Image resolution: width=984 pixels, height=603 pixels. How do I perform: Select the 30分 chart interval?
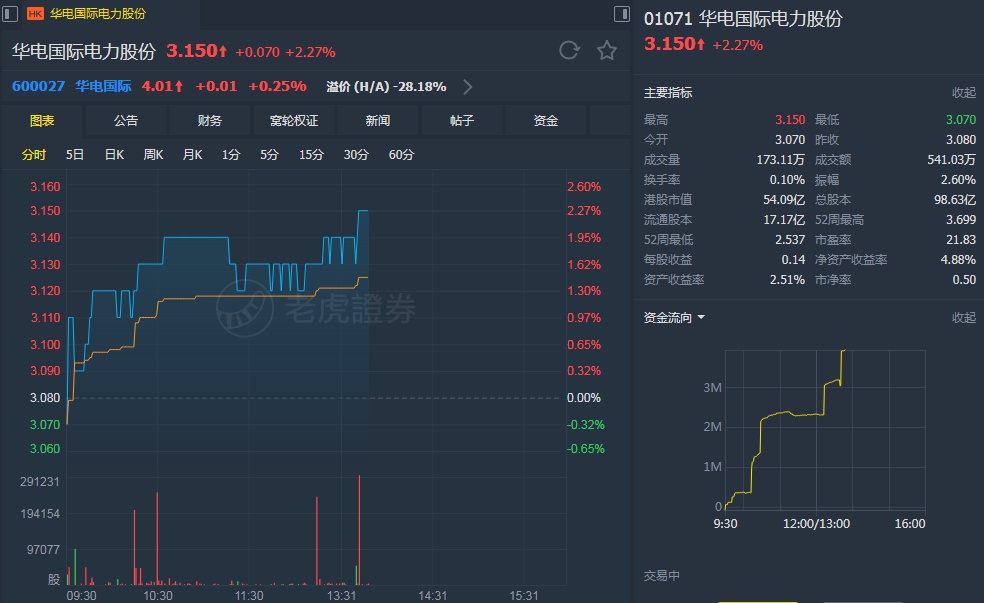356,154
